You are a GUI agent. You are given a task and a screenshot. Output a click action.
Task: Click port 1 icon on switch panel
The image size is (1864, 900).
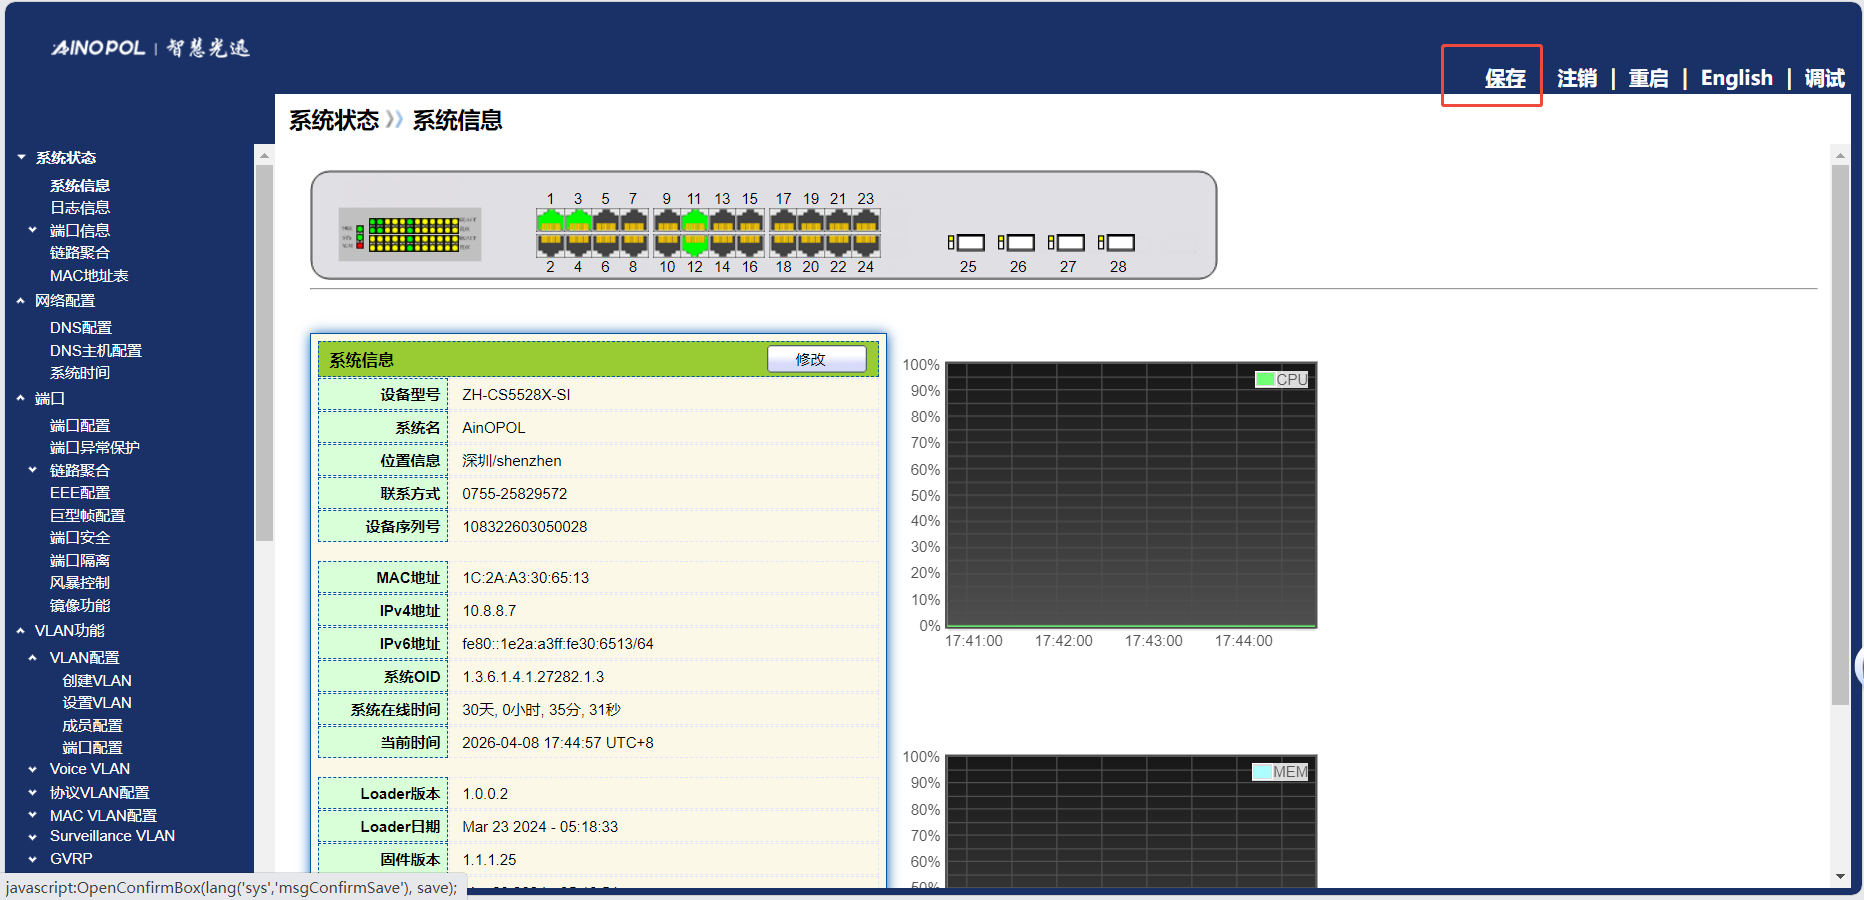coord(550,220)
